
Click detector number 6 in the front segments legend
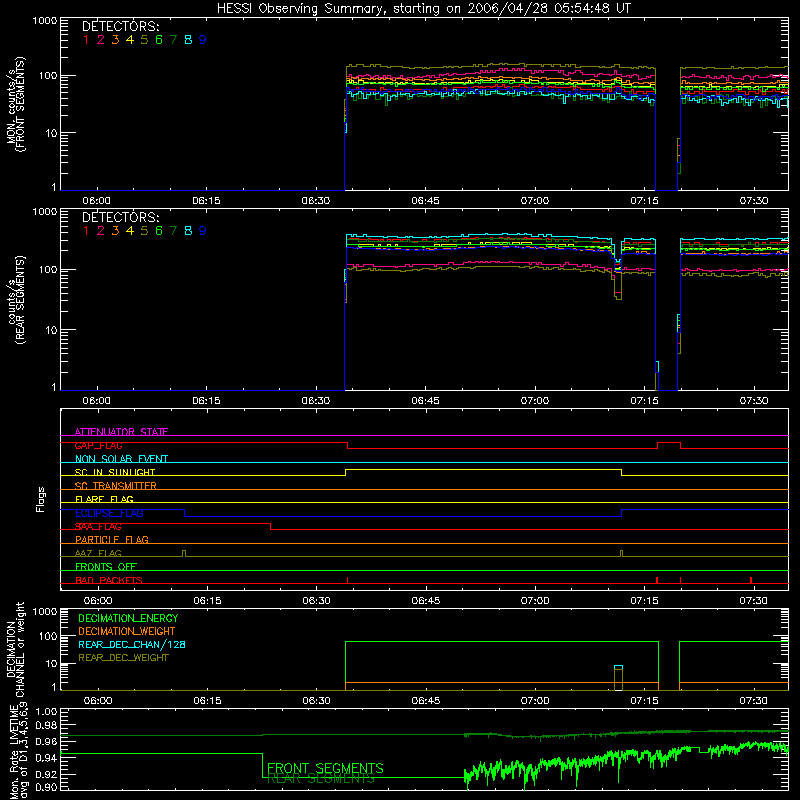[159, 40]
